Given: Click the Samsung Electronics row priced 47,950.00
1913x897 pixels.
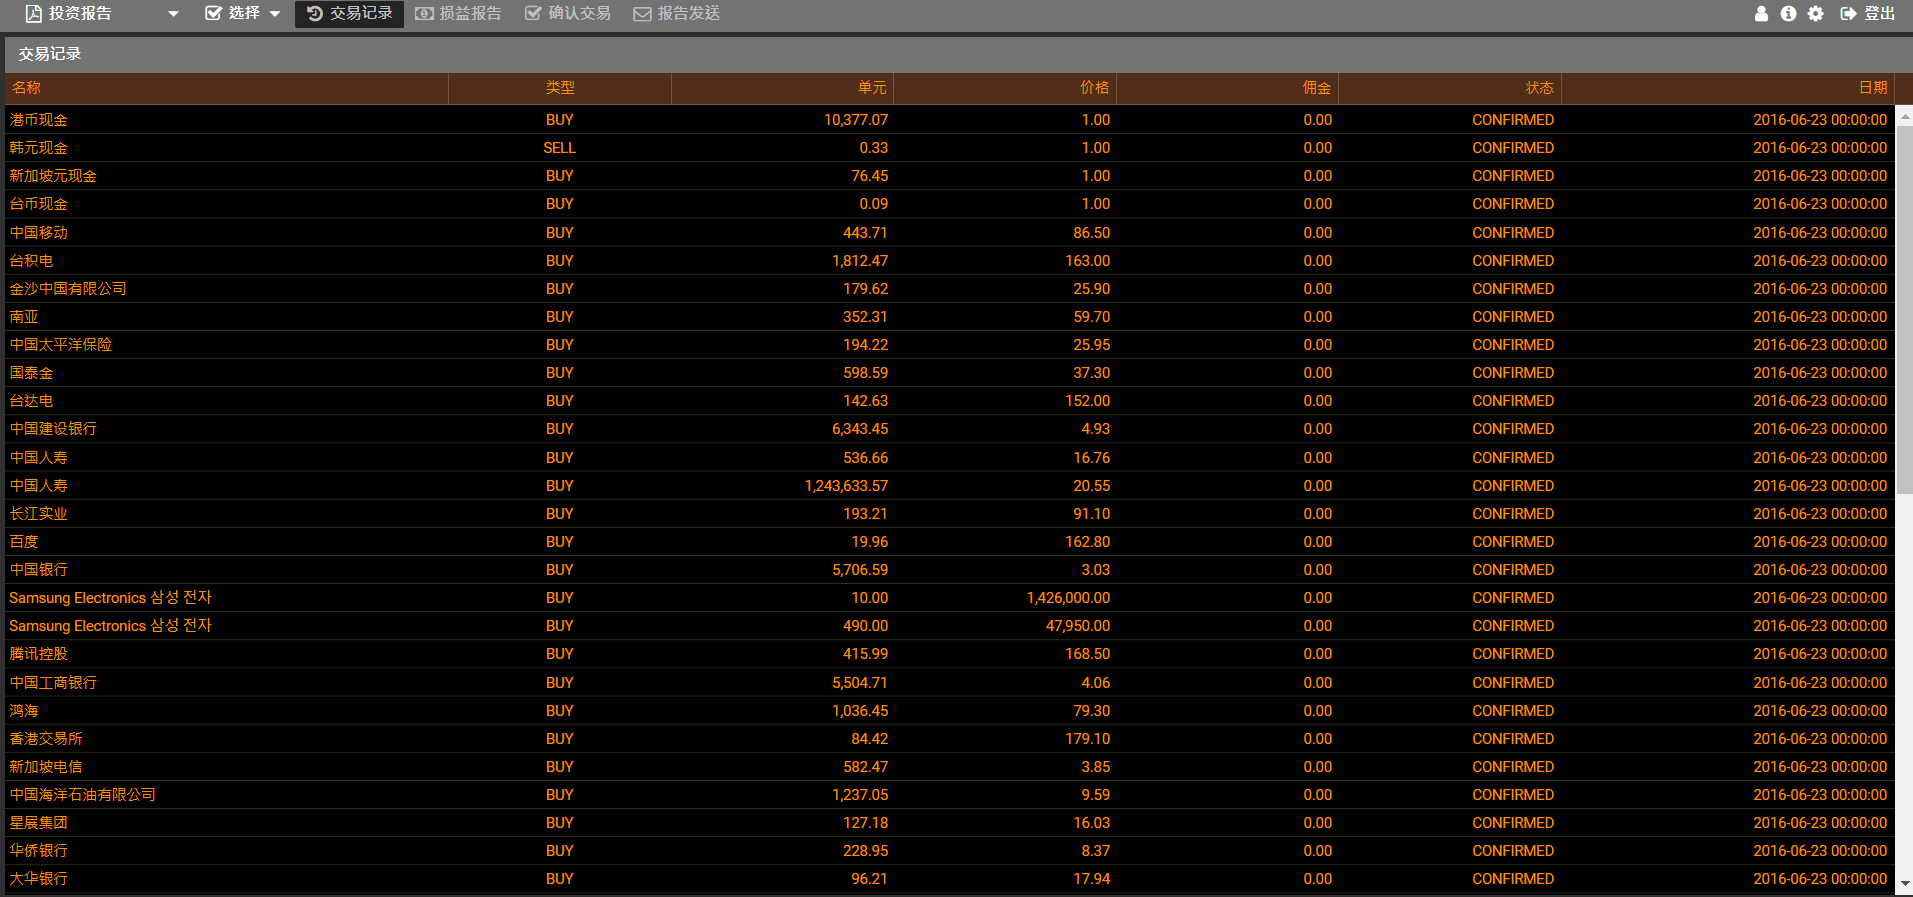Looking at the screenshot, I should point(950,626).
